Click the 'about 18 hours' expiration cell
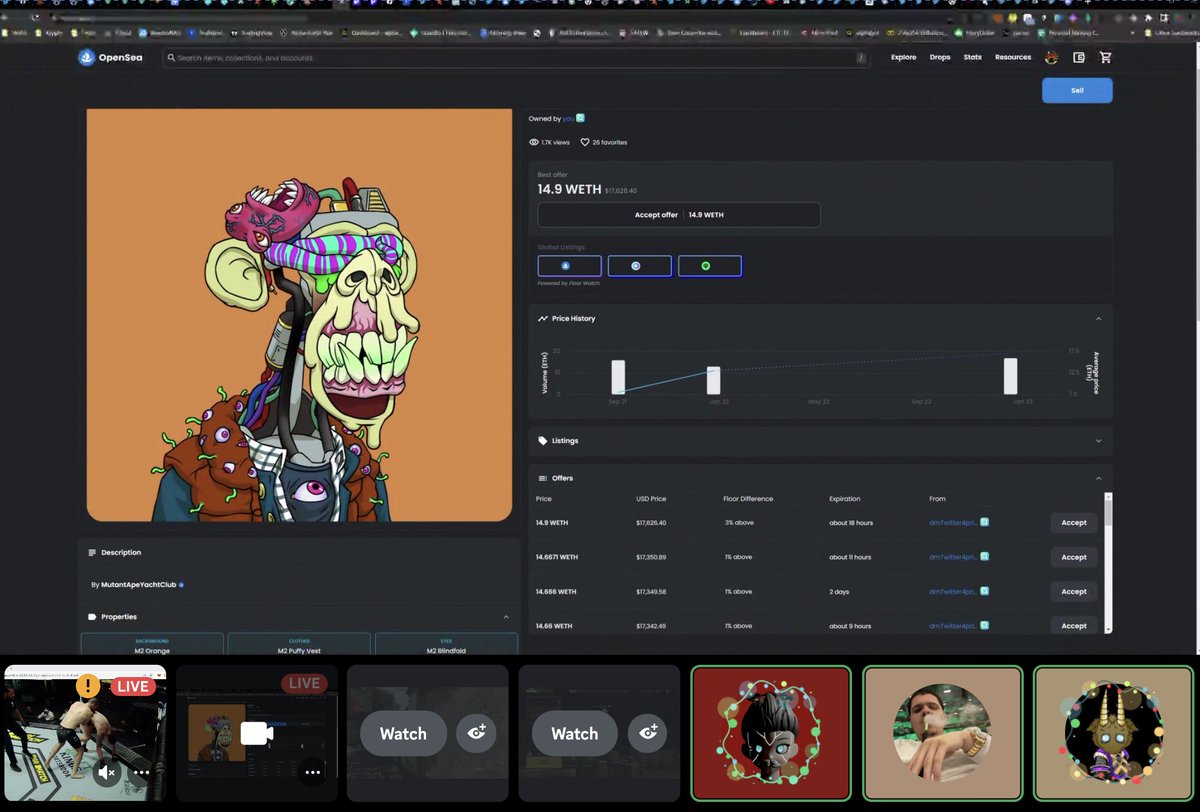Viewport: 1200px width, 812px height. pyautogui.click(x=851, y=523)
